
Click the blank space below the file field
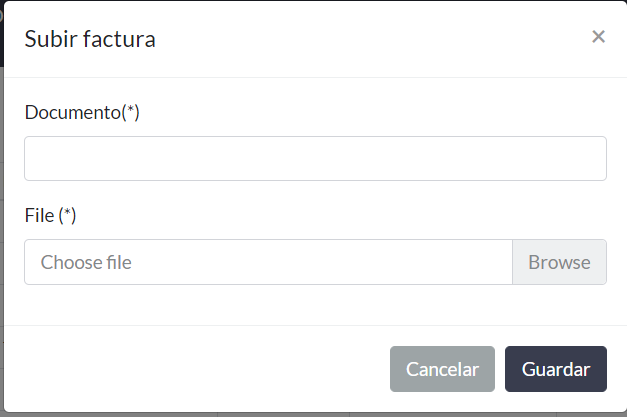click(315, 305)
